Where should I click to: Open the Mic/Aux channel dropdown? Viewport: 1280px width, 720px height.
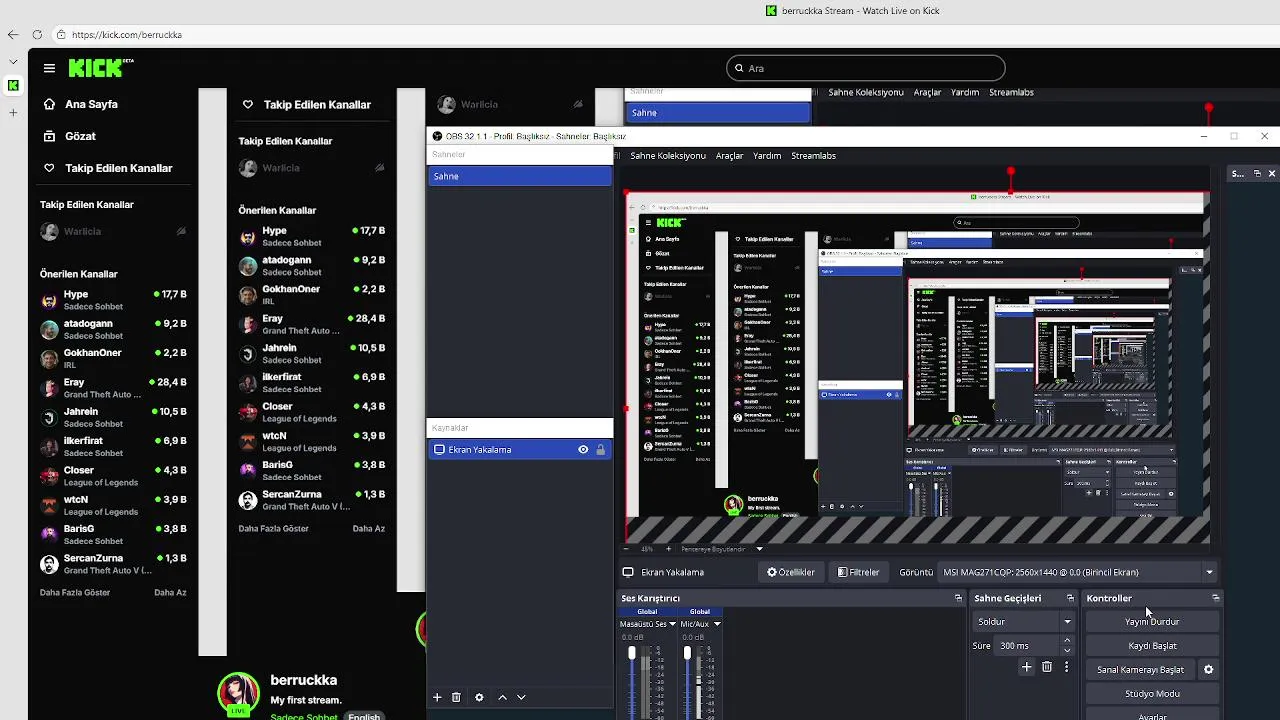pos(717,624)
